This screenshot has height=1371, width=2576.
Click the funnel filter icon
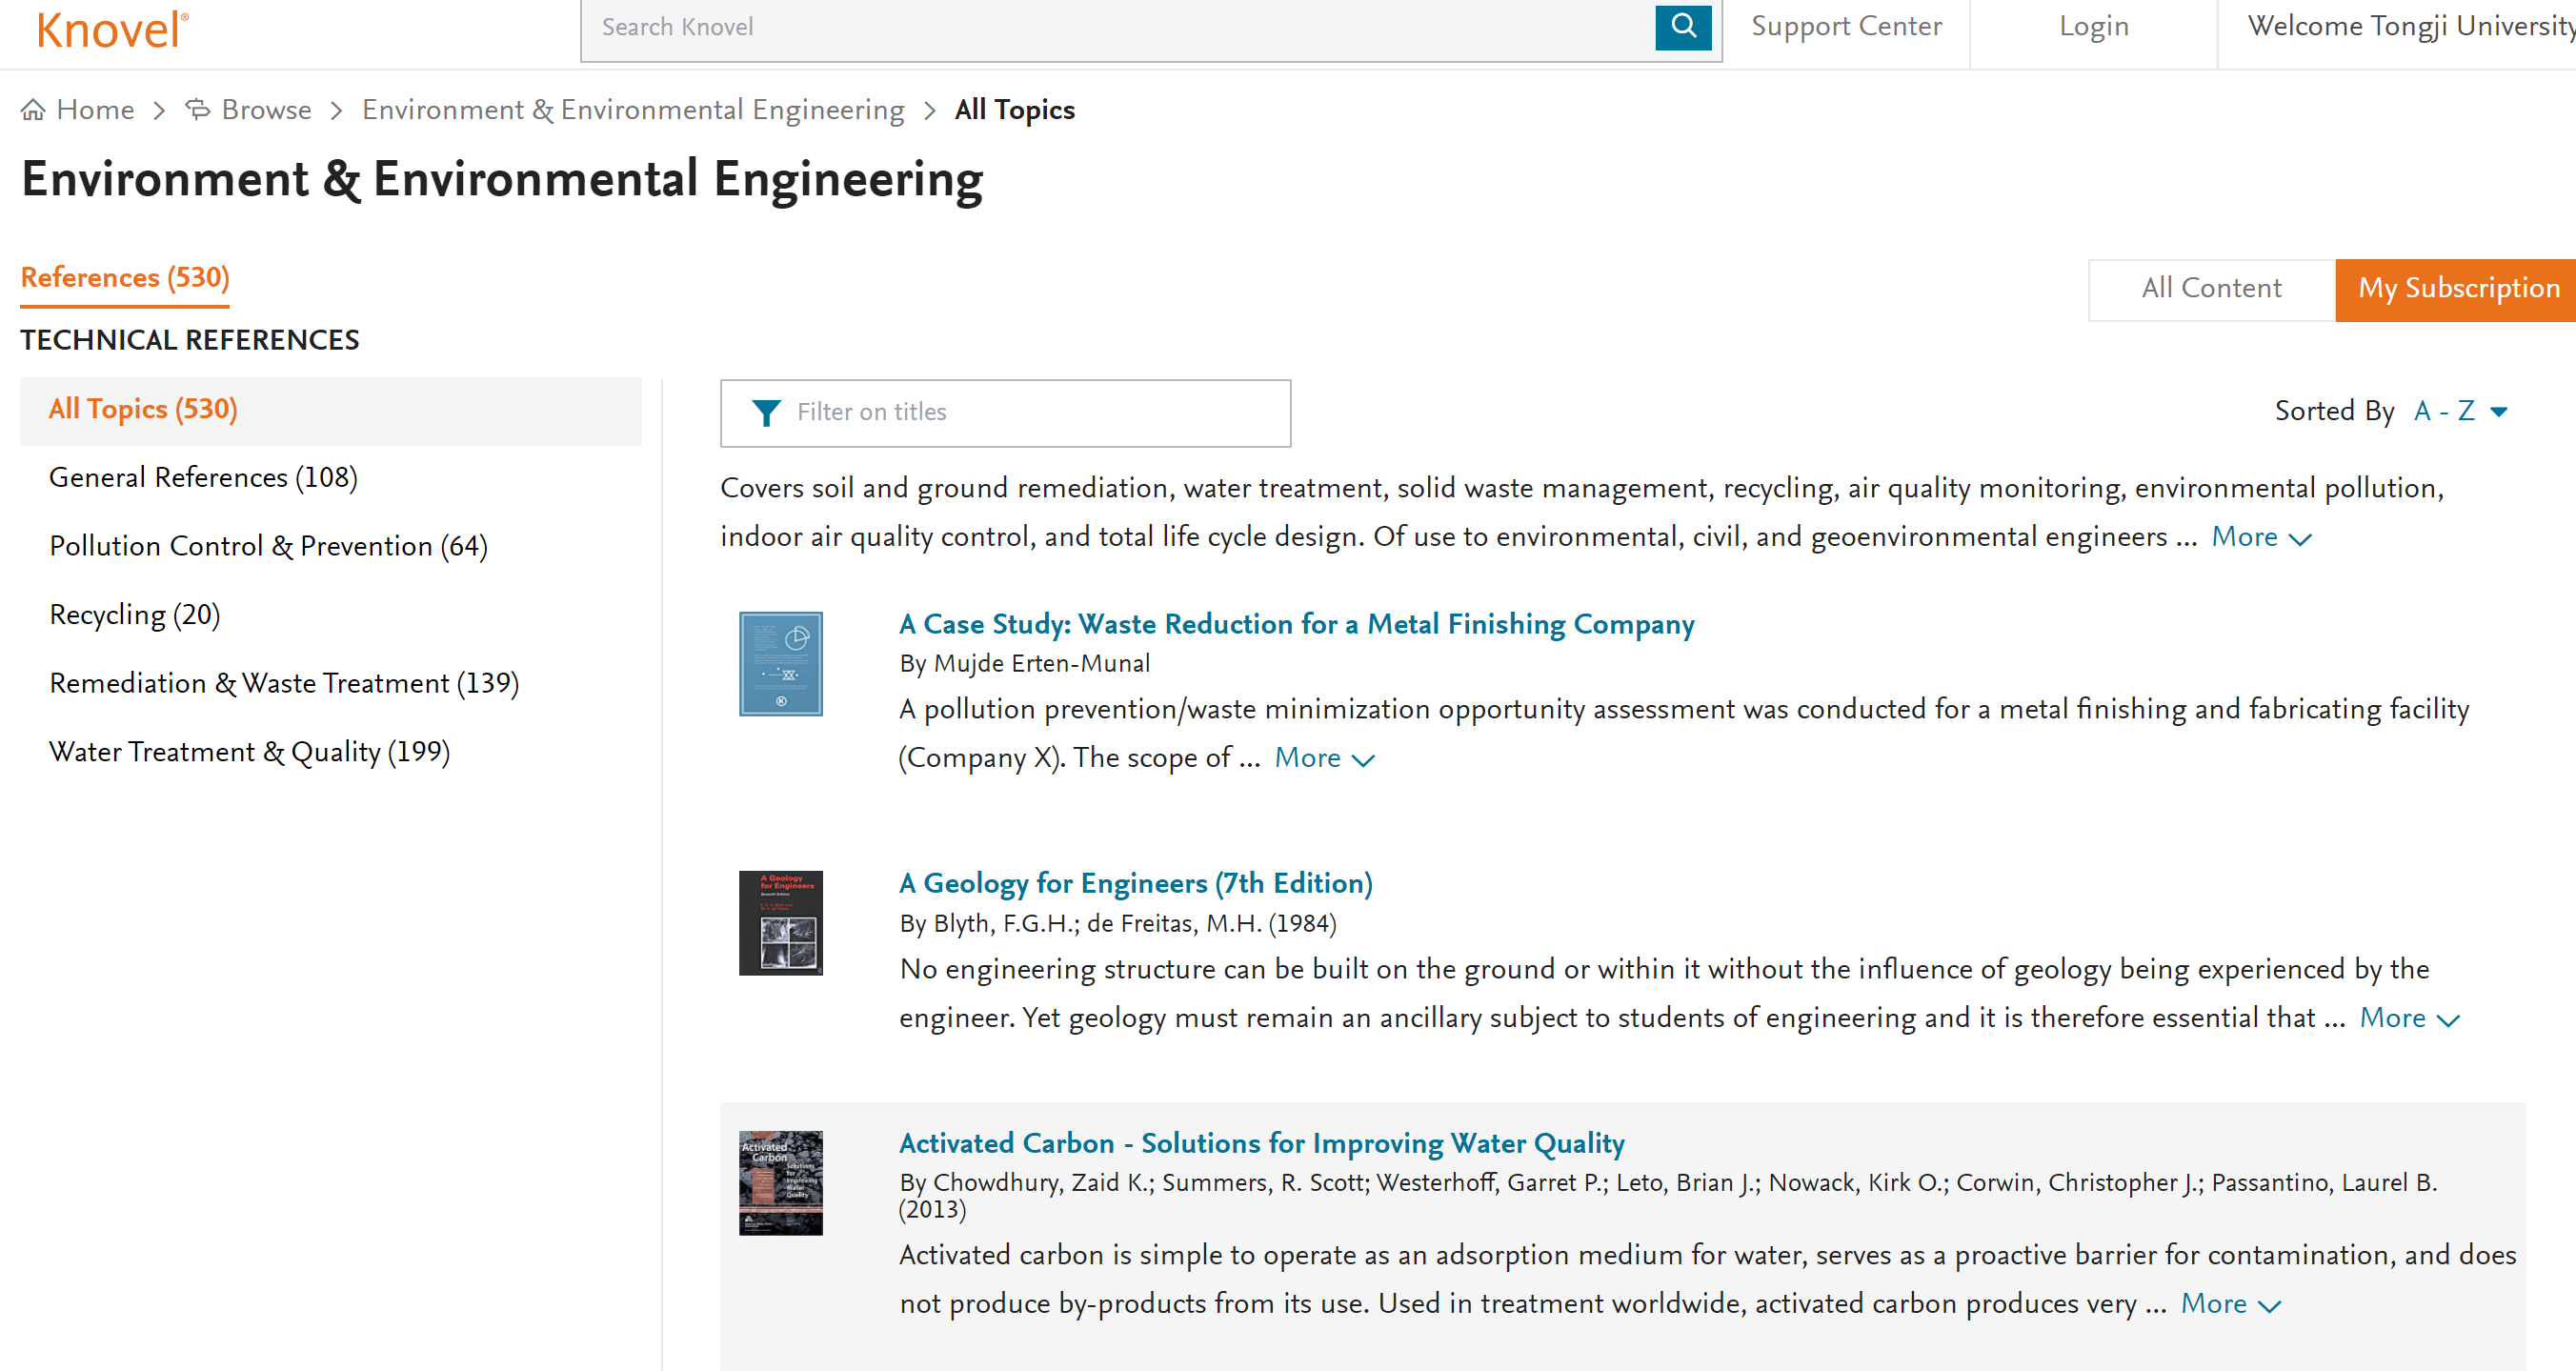[x=766, y=412]
